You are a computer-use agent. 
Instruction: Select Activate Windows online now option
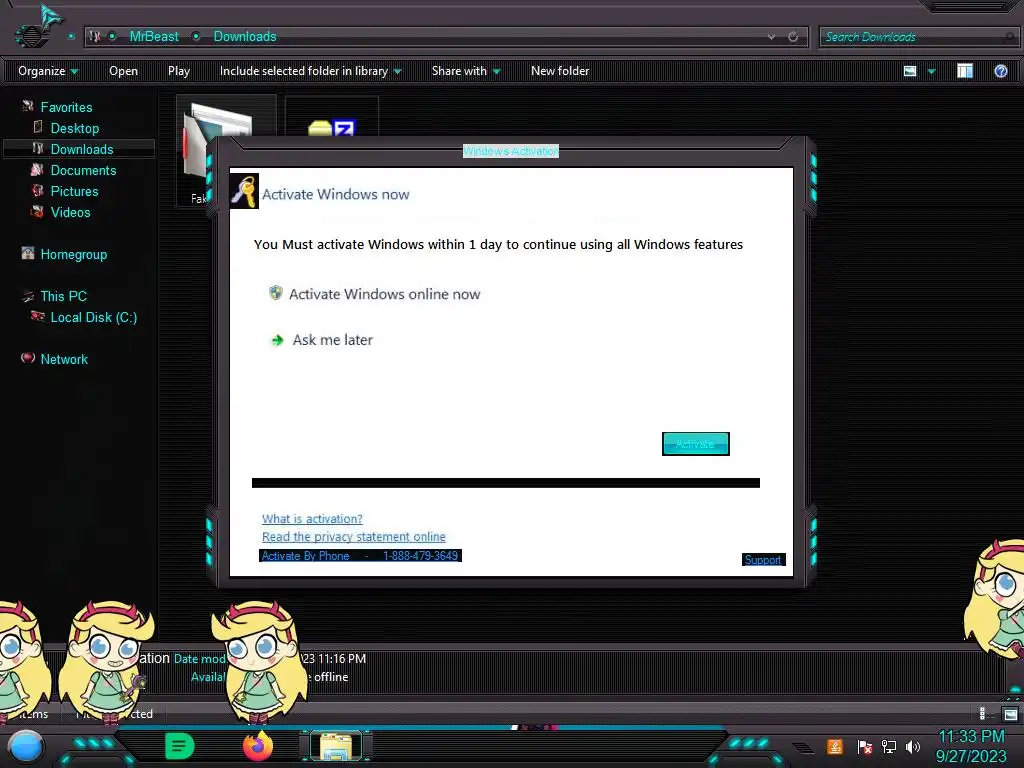click(x=384, y=294)
